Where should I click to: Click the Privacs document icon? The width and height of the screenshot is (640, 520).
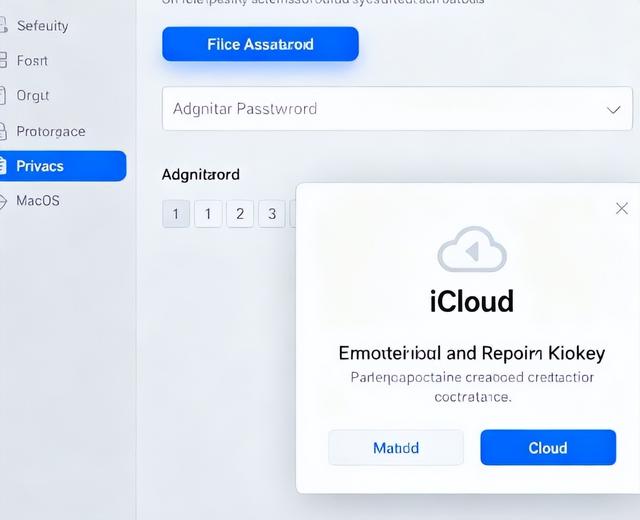[3, 166]
